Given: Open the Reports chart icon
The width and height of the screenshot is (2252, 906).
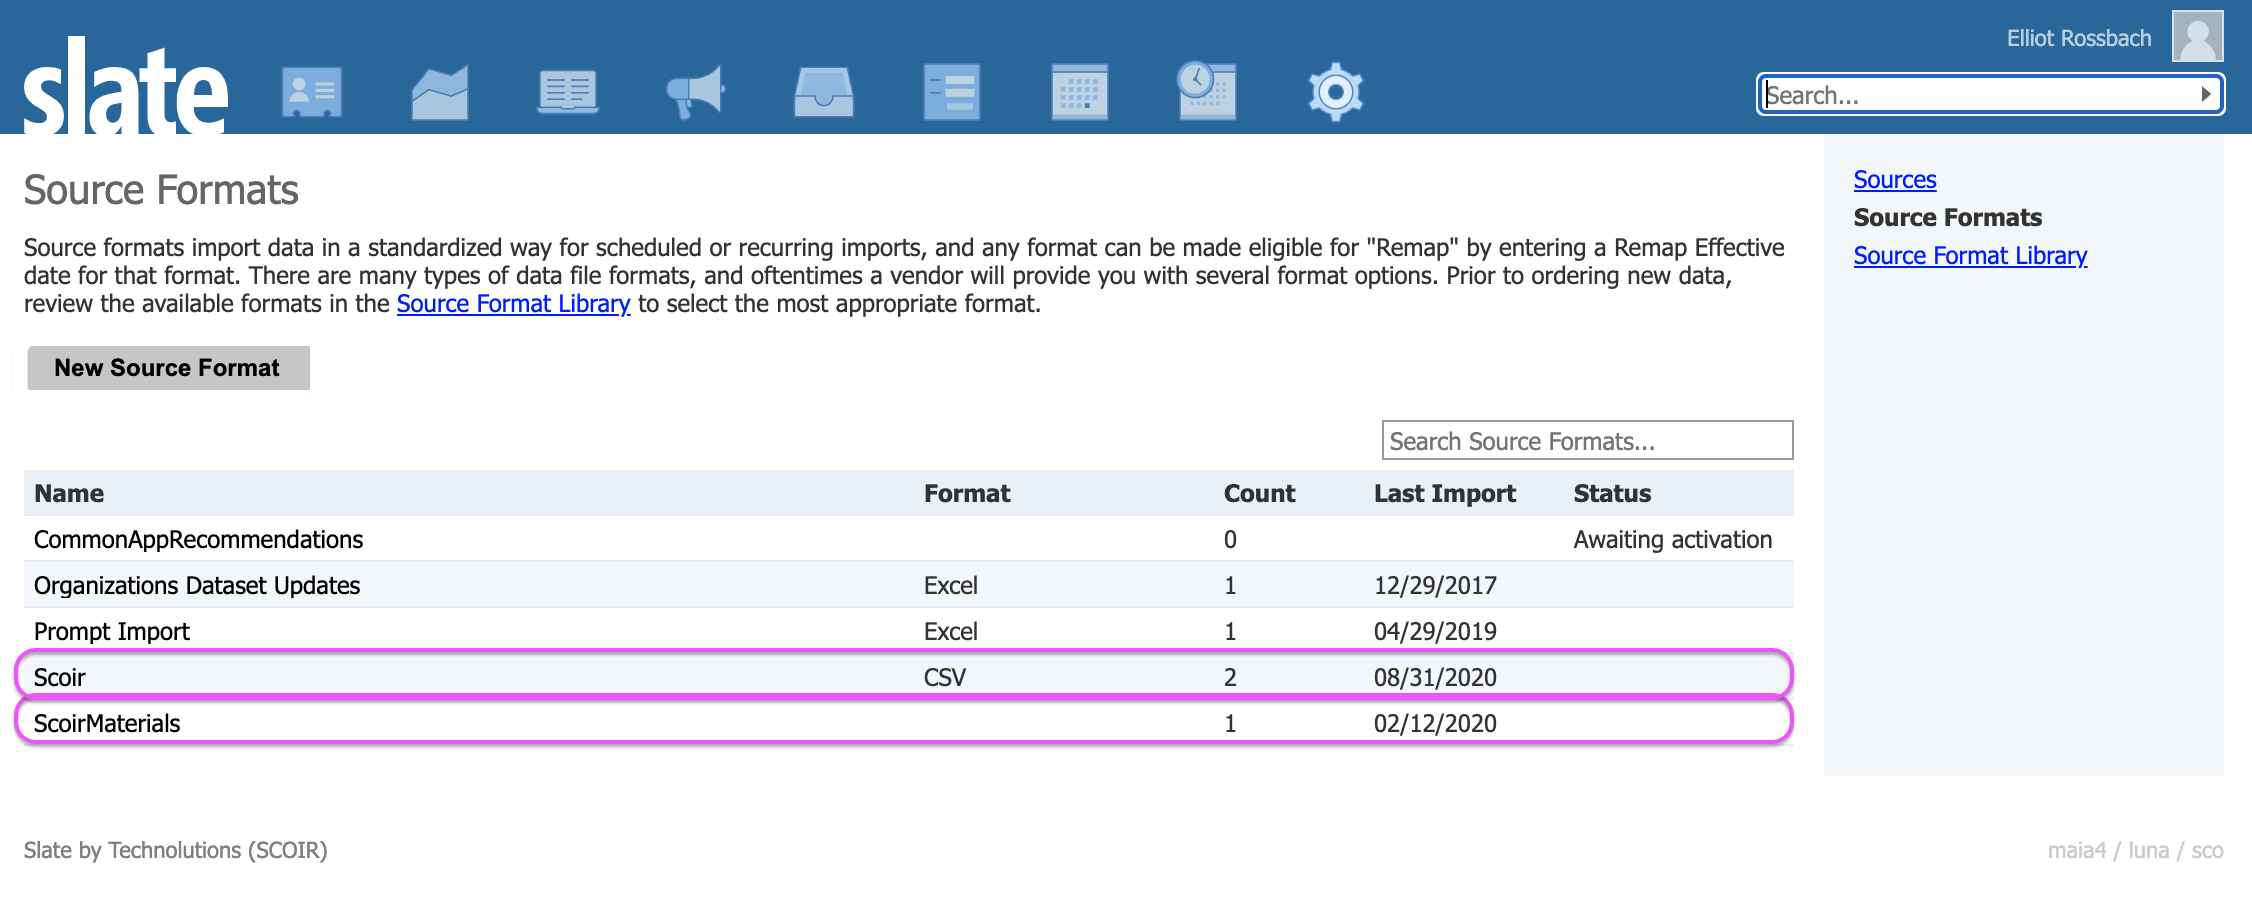Looking at the screenshot, I should [440, 92].
